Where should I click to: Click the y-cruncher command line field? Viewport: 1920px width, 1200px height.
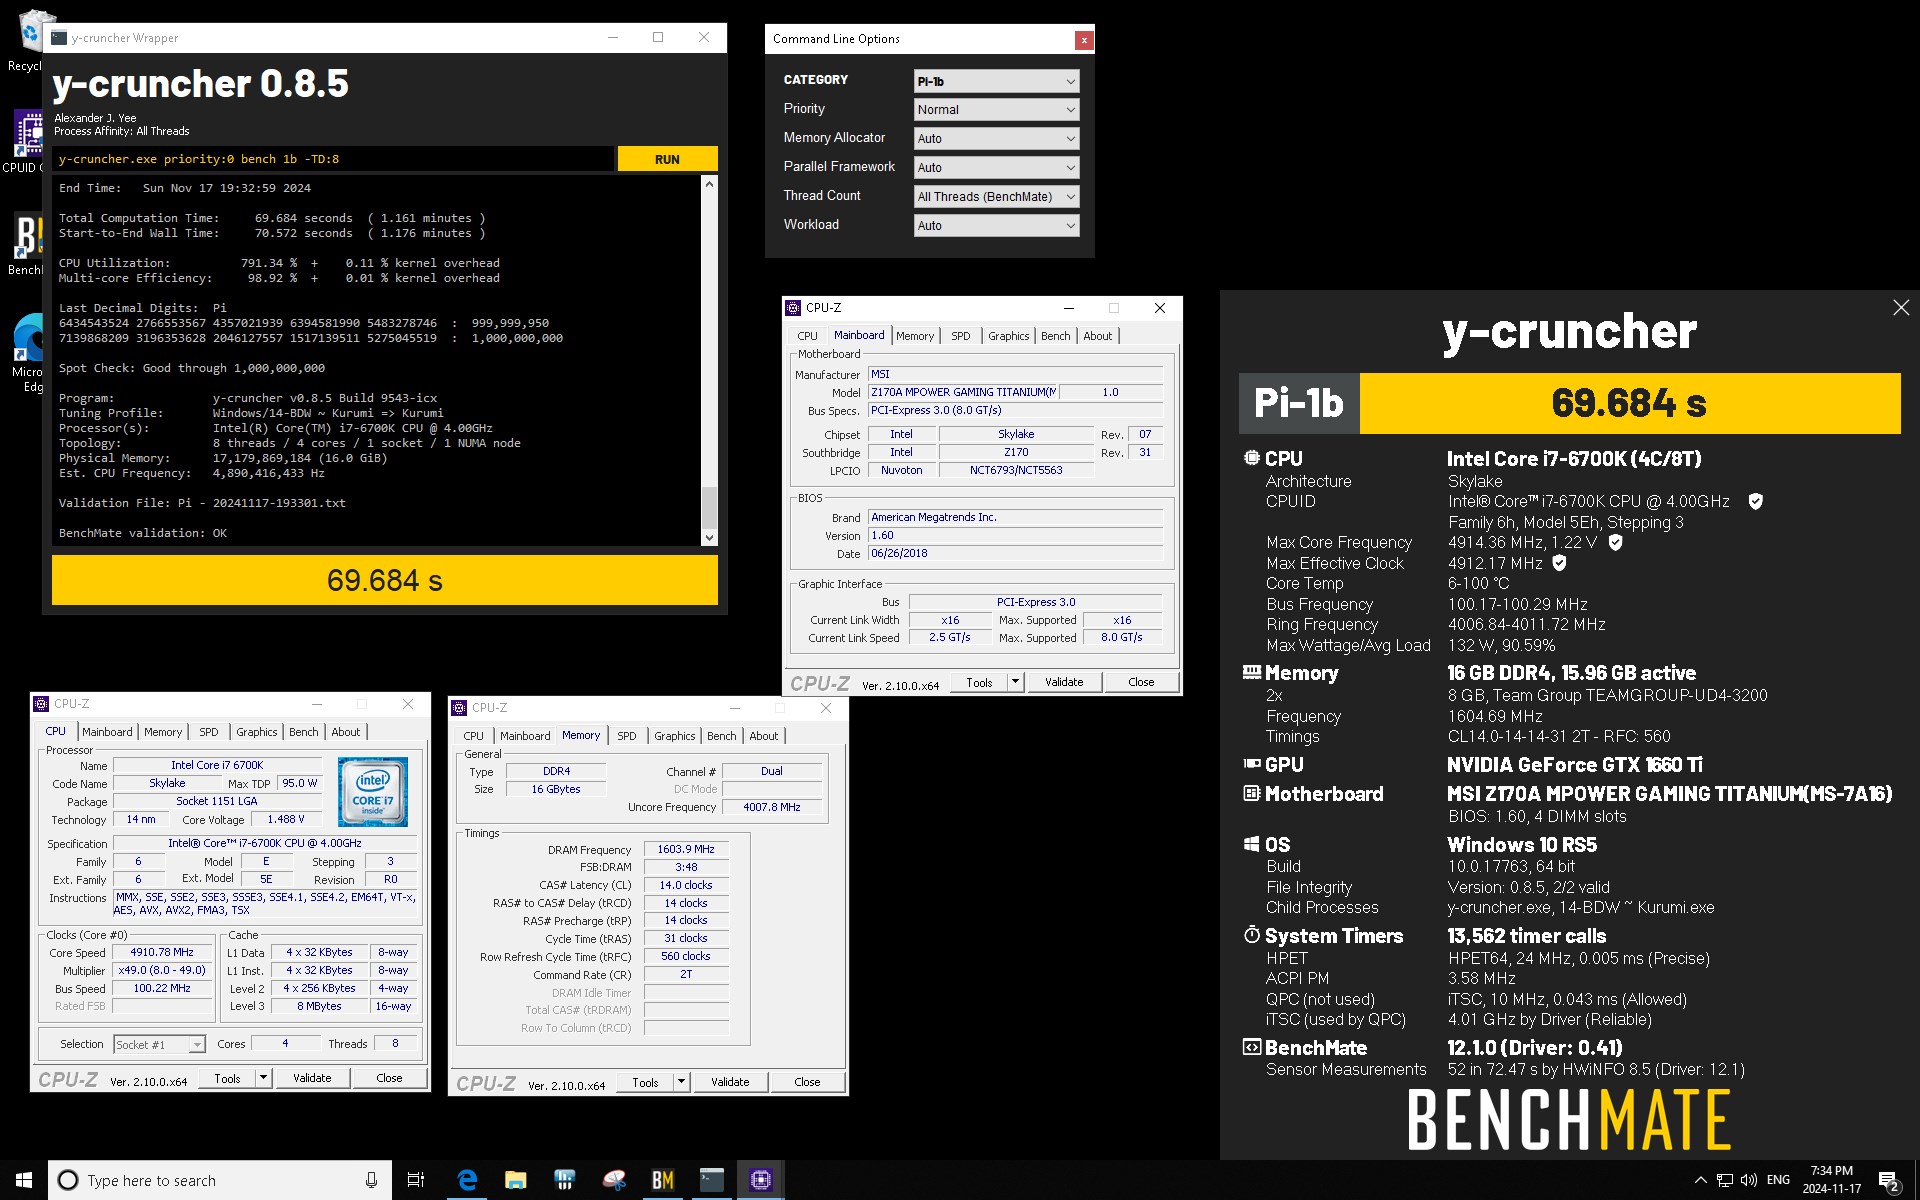click(334, 159)
